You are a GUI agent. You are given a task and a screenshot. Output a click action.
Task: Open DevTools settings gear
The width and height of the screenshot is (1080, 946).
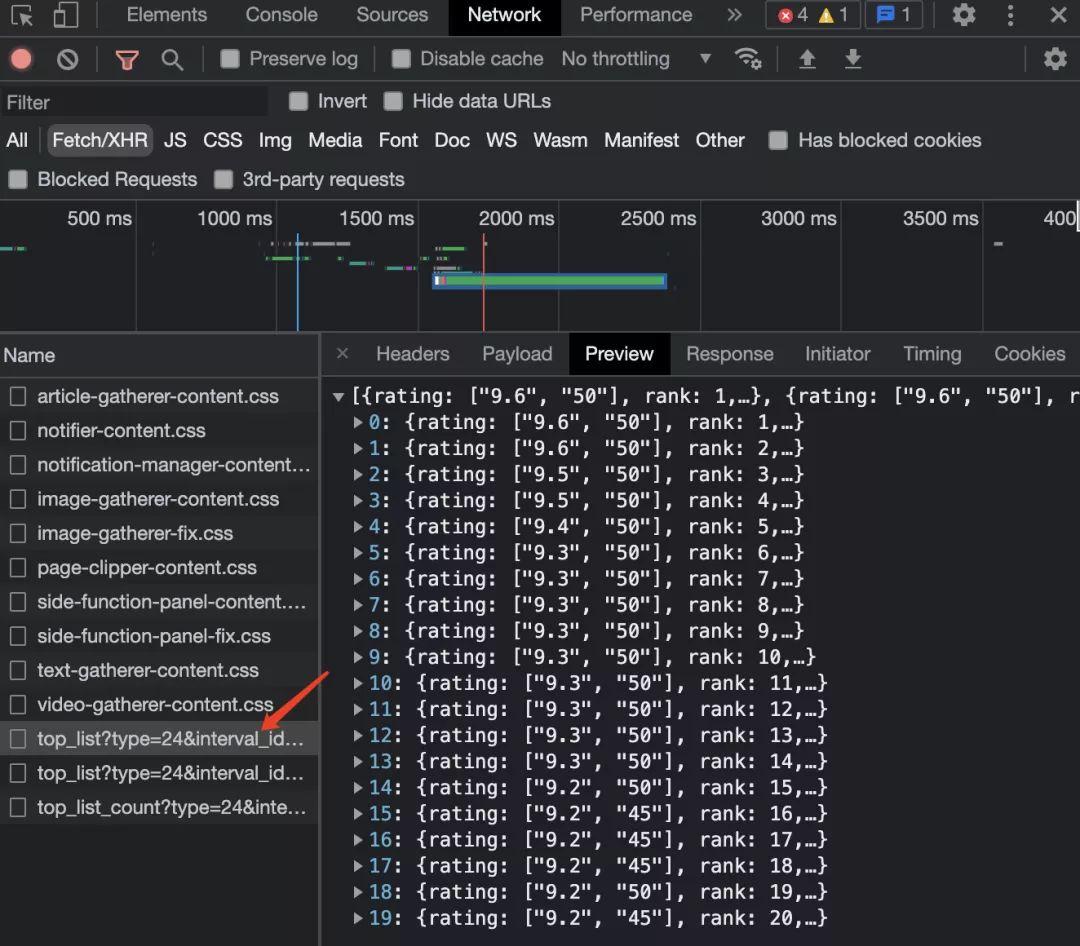(963, 14)
